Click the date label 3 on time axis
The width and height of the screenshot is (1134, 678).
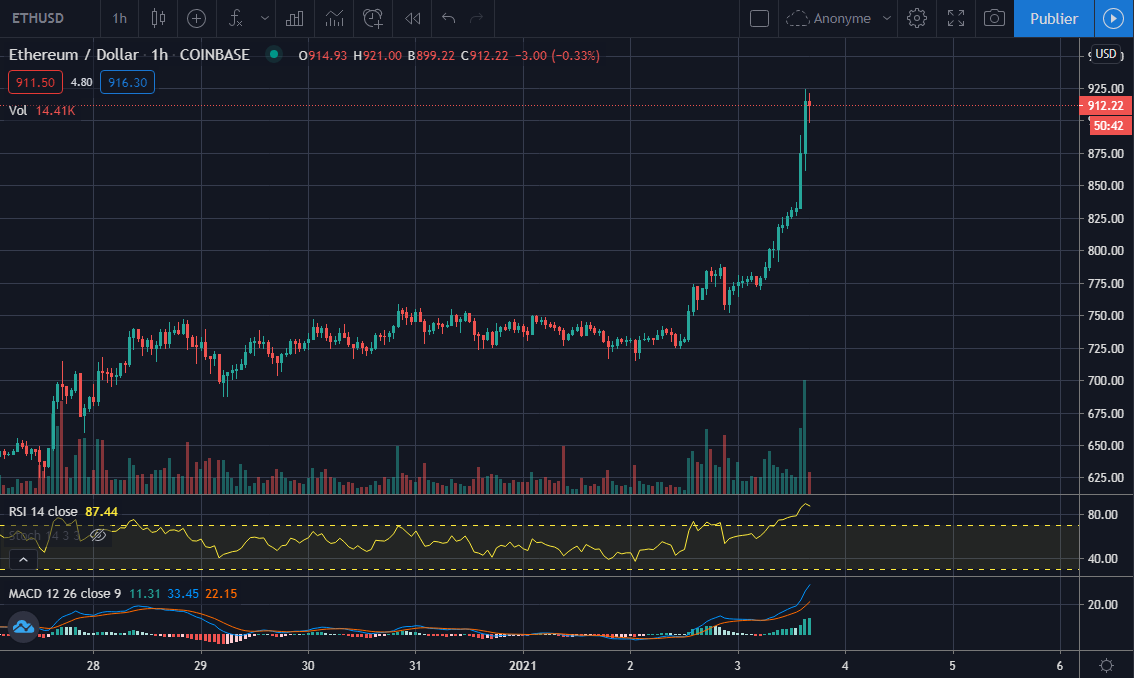point(737,665)
